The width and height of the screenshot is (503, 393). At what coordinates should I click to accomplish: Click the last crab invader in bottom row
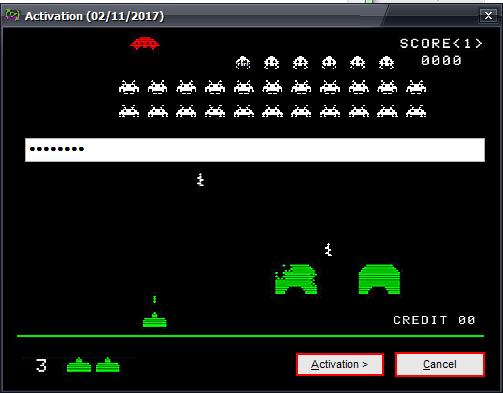tap(416, 111)
